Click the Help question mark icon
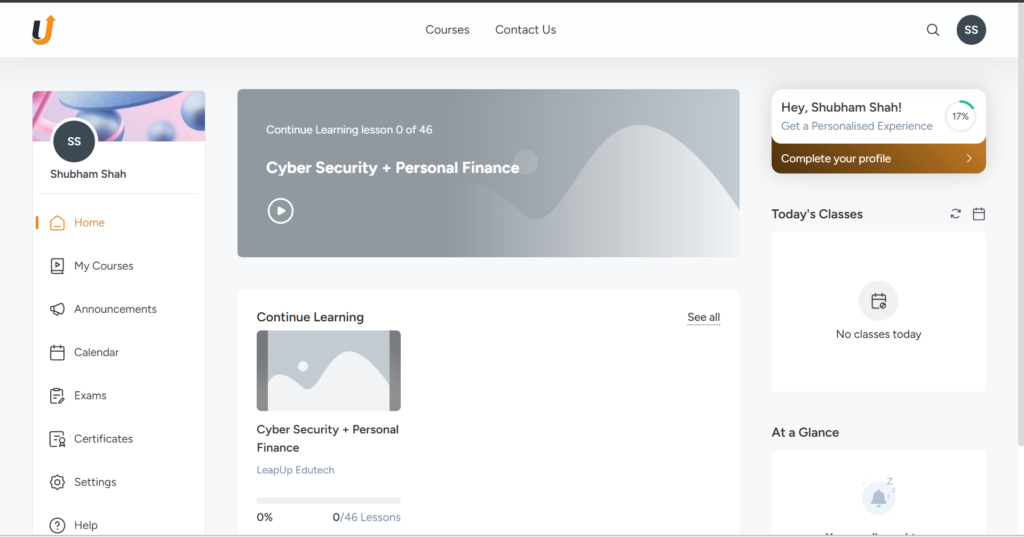 pos(57,525)
